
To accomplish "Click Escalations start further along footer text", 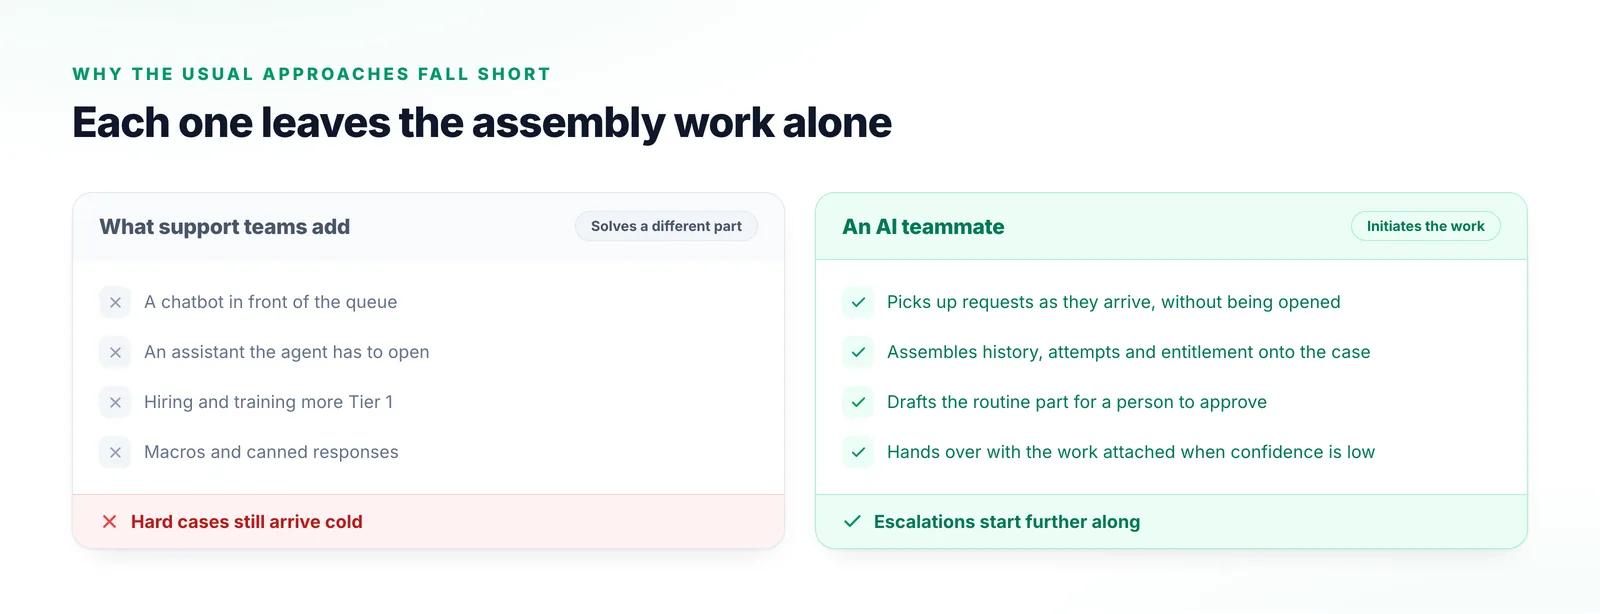I will (x=1007, y=522).
